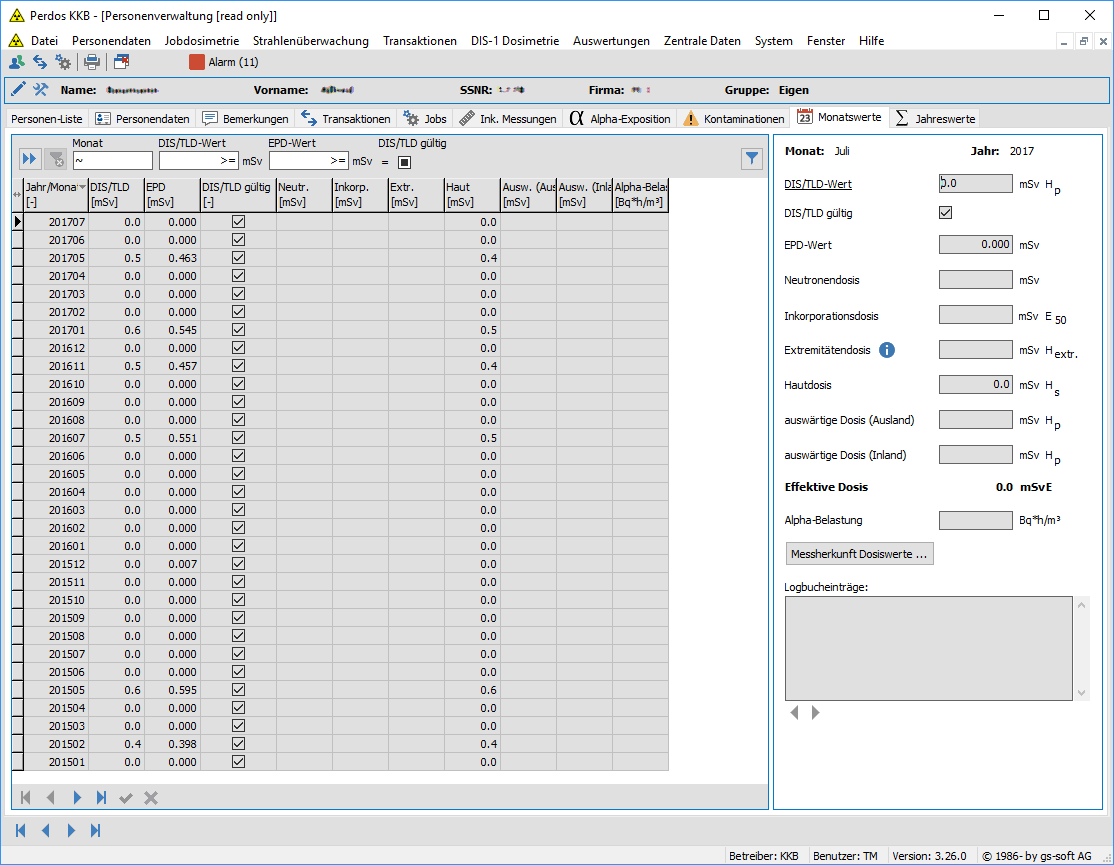1114x865 pixels.
Task: Click the EPD [mSv] column header
Action: [173, 195]
